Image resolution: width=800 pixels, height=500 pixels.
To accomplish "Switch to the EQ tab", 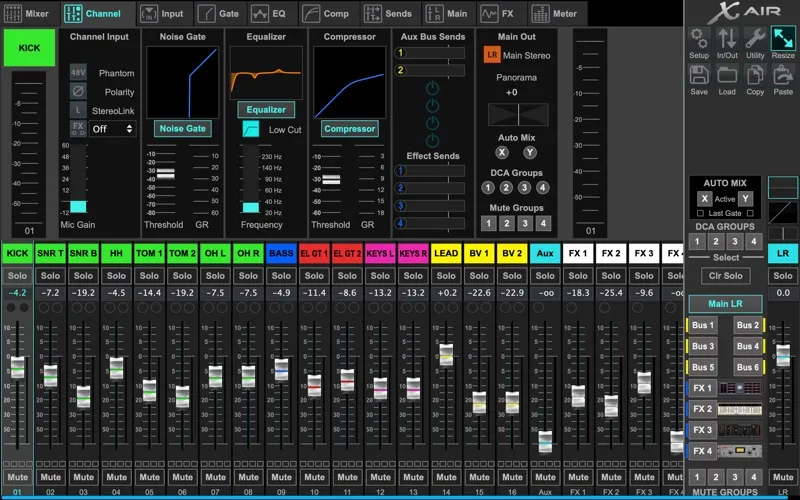I will (269, 14).
